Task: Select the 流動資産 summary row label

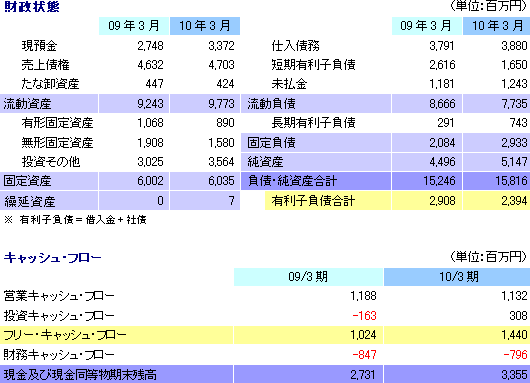Action: click(x=27, y=103)
